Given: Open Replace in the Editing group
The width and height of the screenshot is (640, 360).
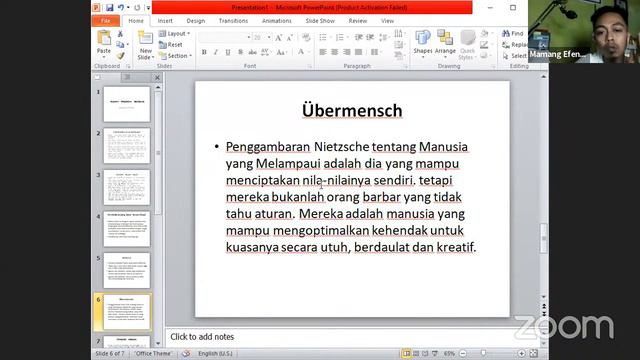Looking at the screenshot, I should click(515, 44).
